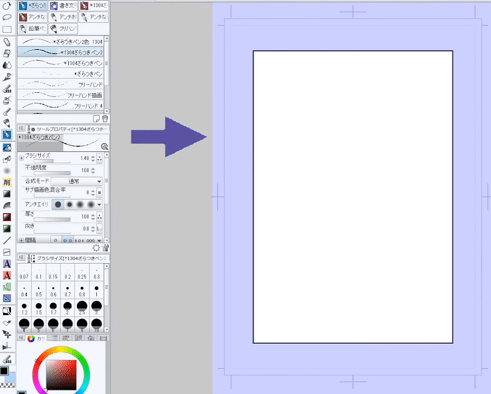Select the rectangle marquee tool
The image size is (491, 394).
7,29
